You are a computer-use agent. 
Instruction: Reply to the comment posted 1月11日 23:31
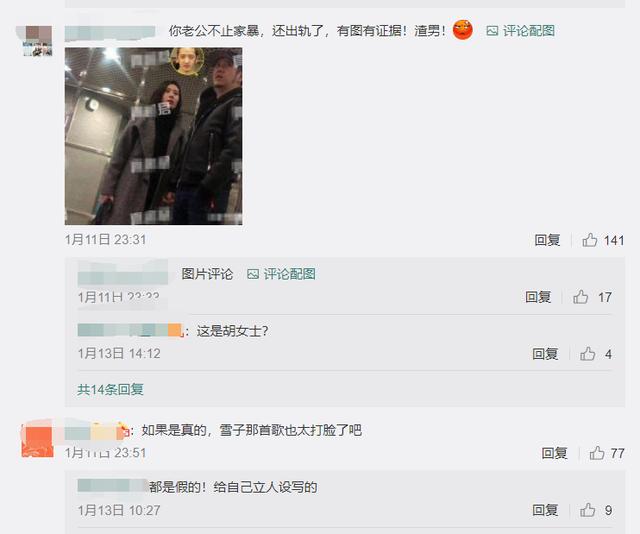point(547,240)
